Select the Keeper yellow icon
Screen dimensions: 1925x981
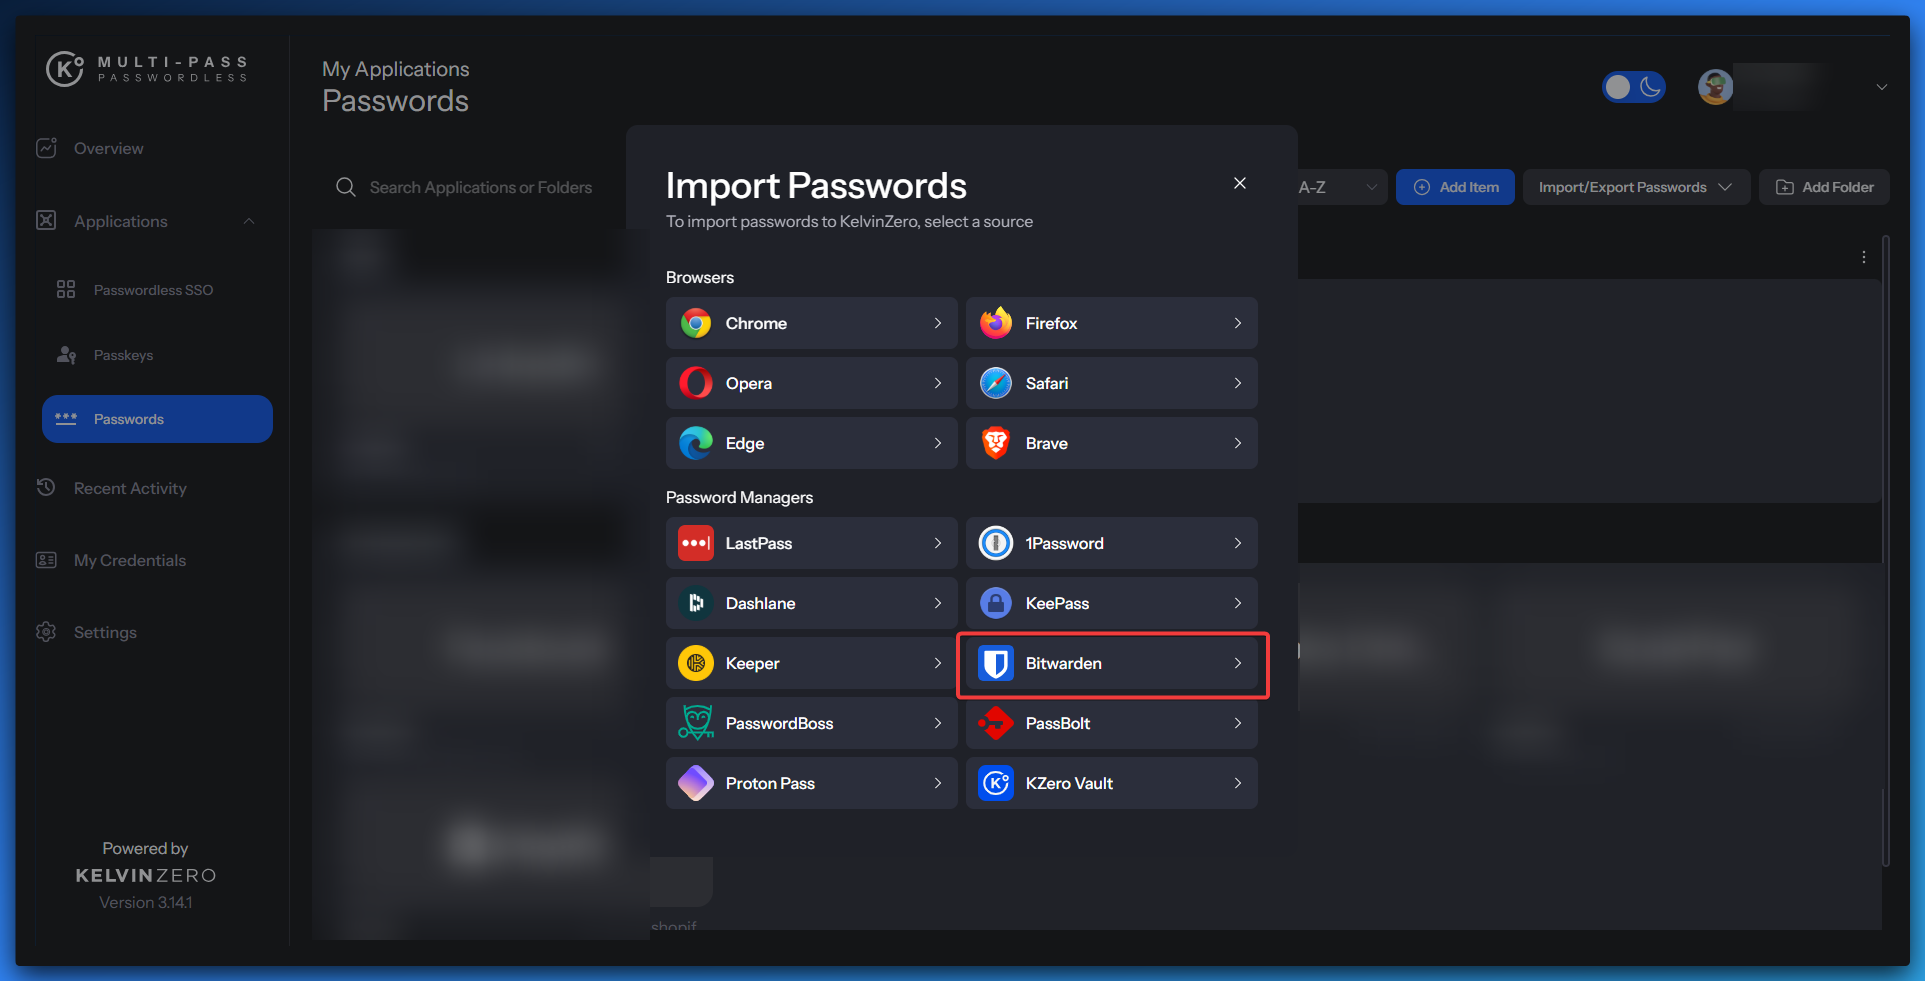pyautogui.click(x=696, y=663)
